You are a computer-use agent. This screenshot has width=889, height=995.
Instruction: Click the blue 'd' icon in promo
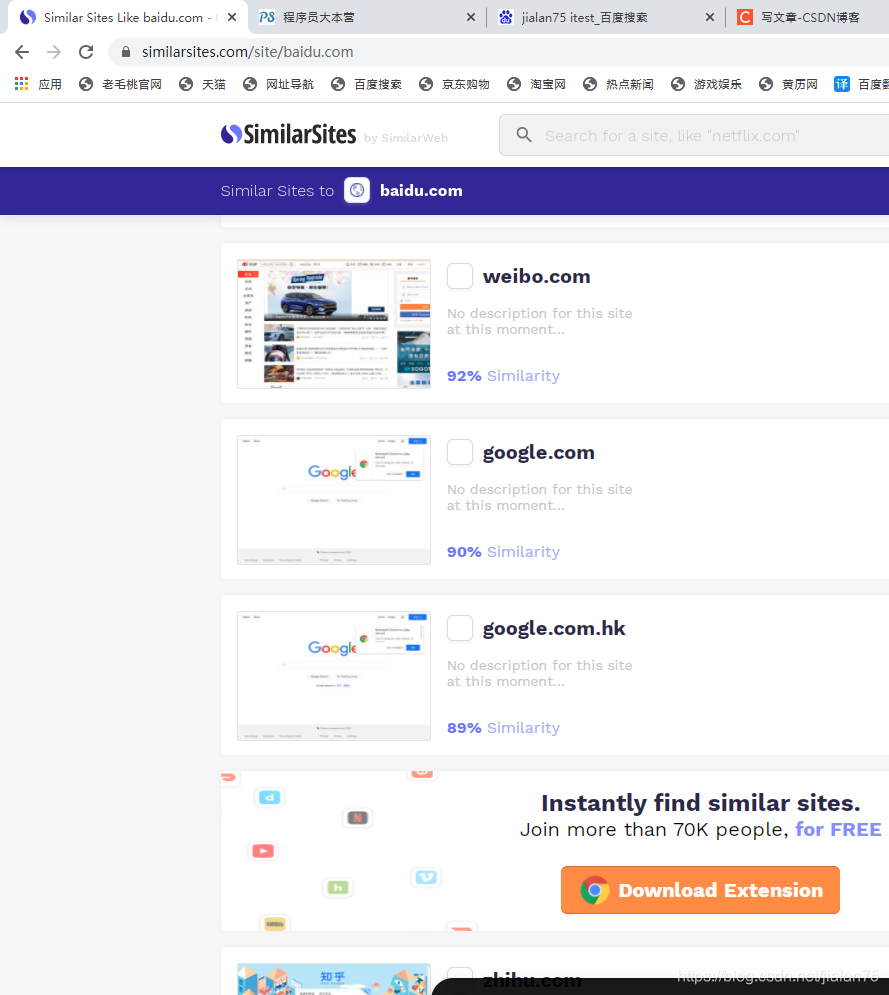[x=270, y=797]
